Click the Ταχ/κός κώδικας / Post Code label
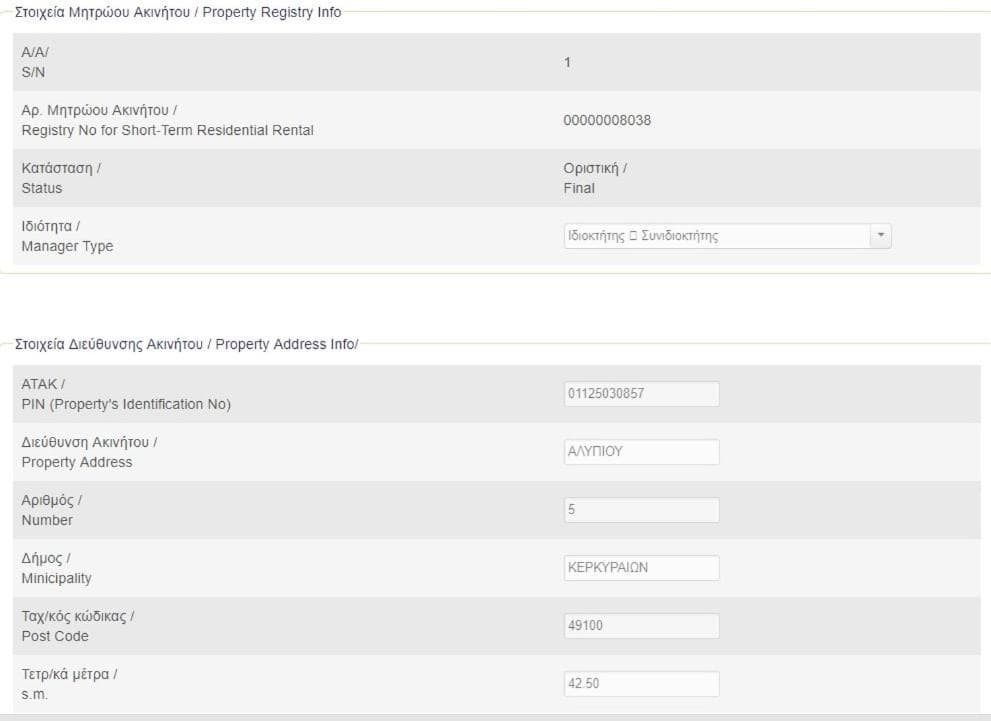The width and height of the screenshot is (991, 721). (77, 626)
